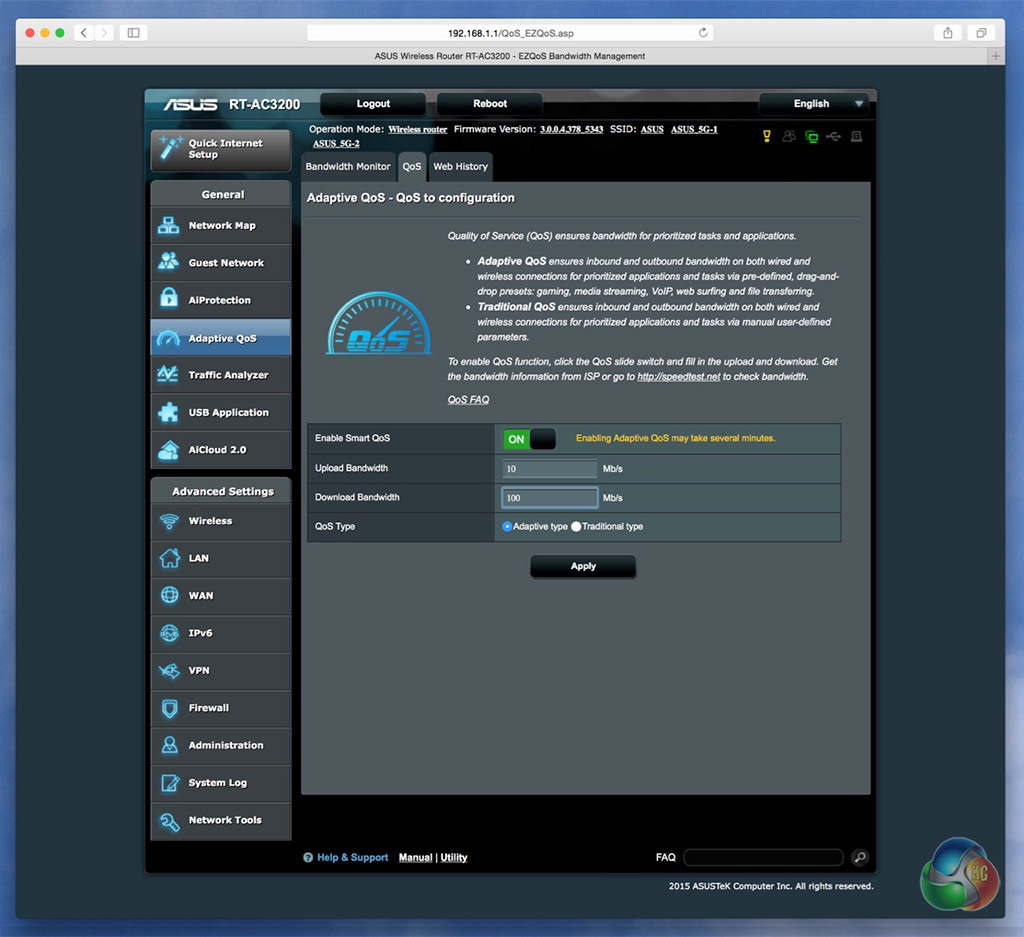Click the ASUS_5G-1 SSID link
Viewport: 1024px width, 937px height.
pos(694,129)
